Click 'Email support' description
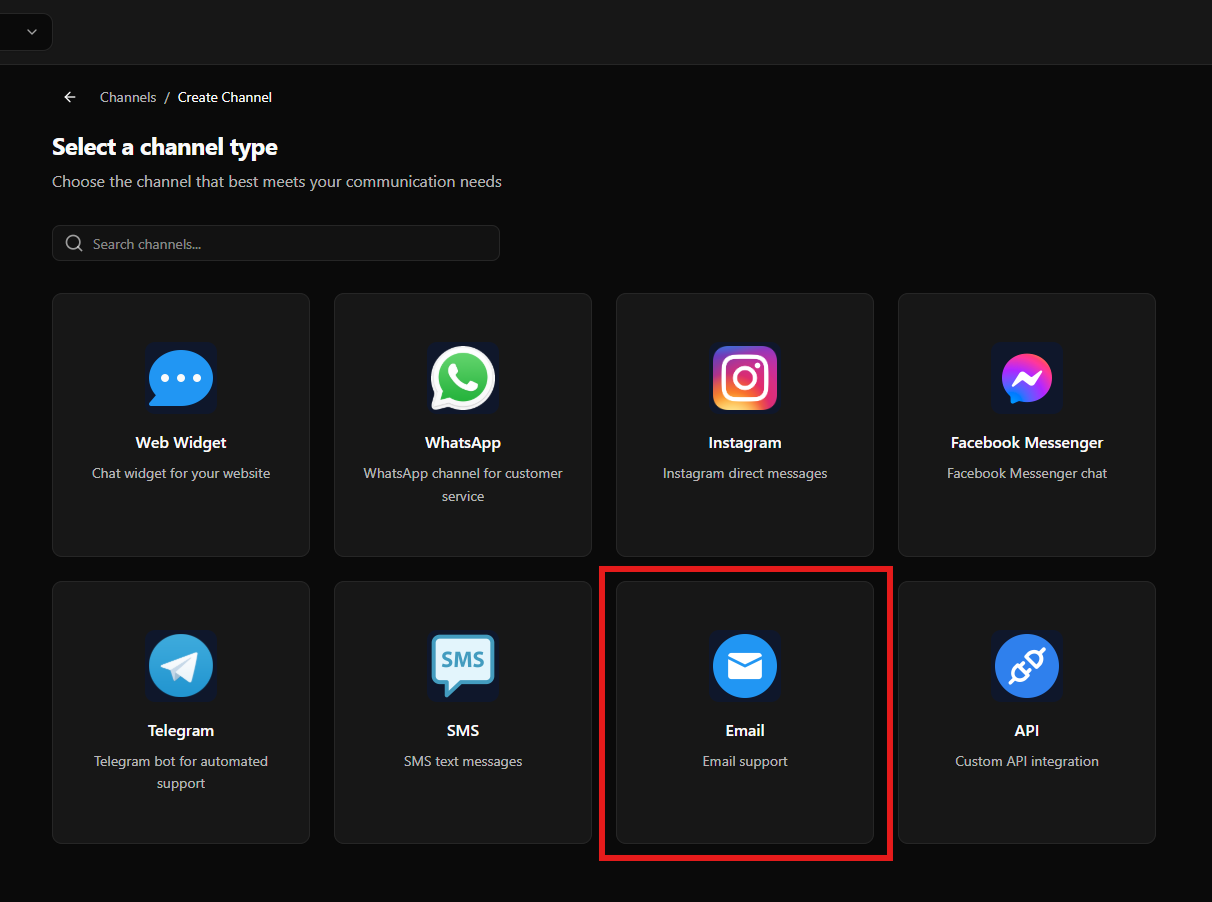 click(x=745, y=761)
